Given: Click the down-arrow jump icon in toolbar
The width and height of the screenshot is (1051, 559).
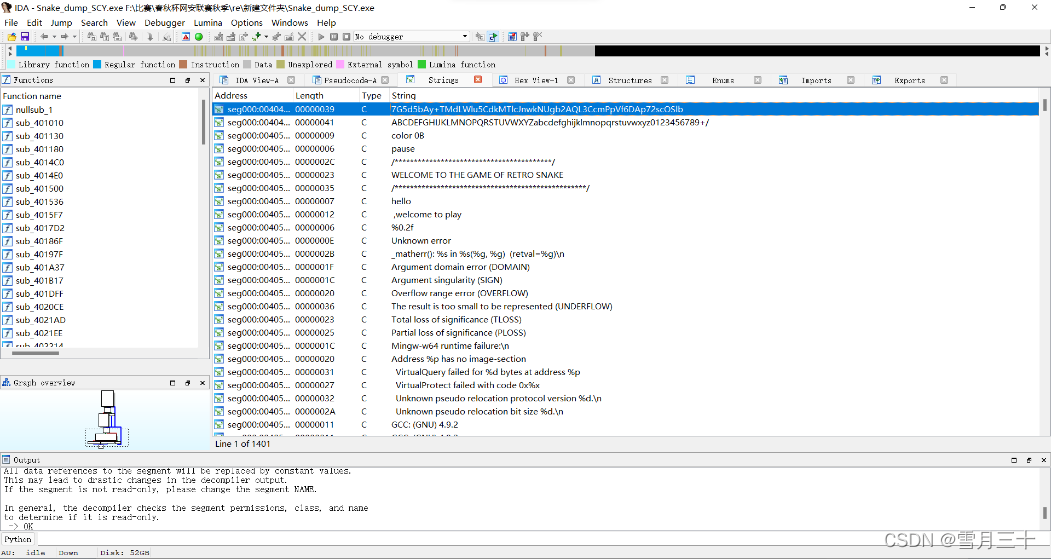Looking at the screenshot, I should tap(150, 36).
